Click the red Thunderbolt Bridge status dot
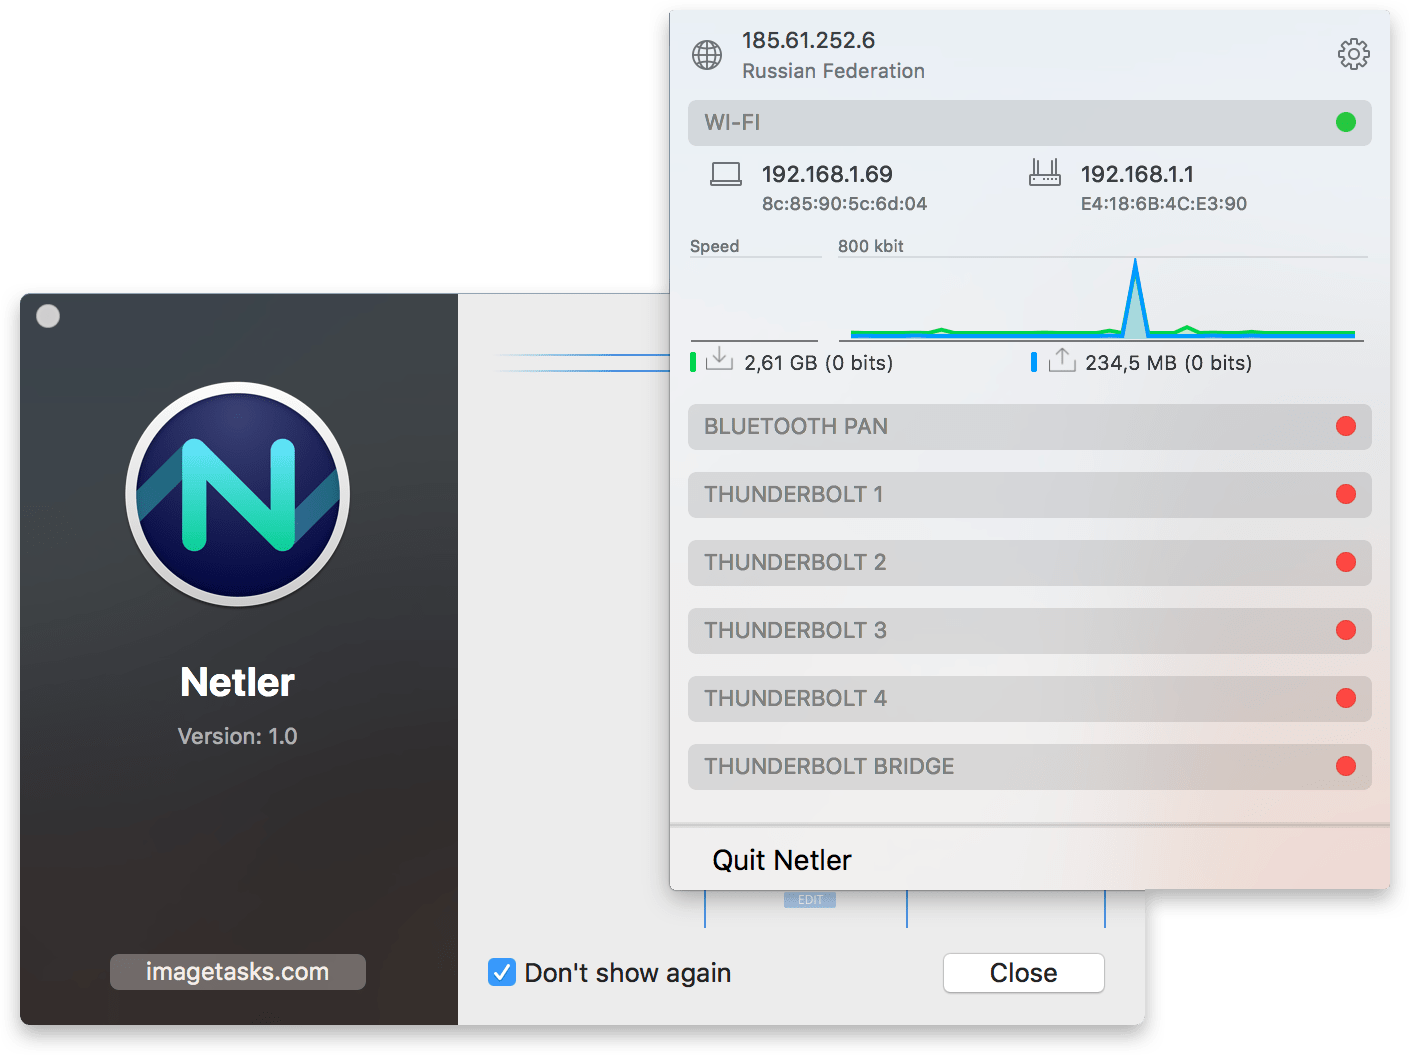 (x=1346, y=766)
